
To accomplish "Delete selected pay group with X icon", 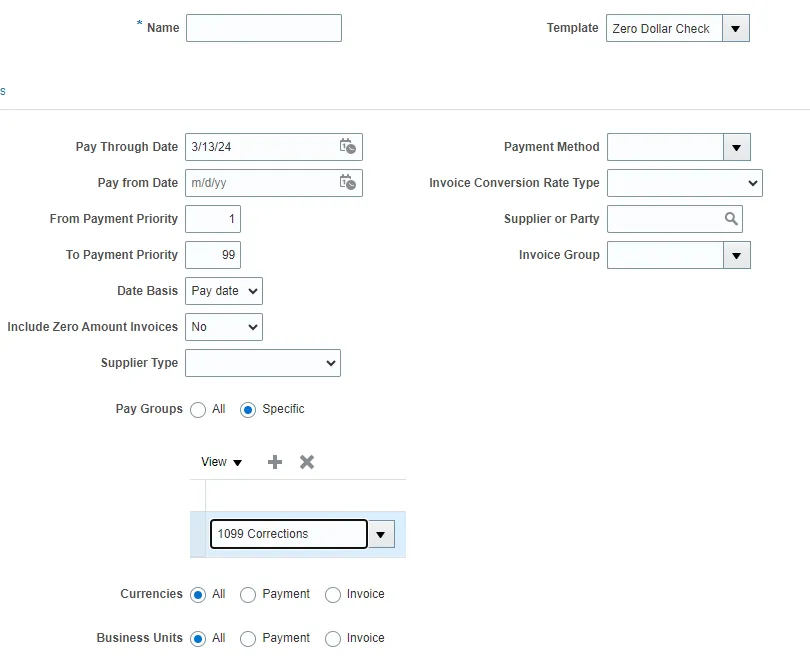I will click(307, 462).
